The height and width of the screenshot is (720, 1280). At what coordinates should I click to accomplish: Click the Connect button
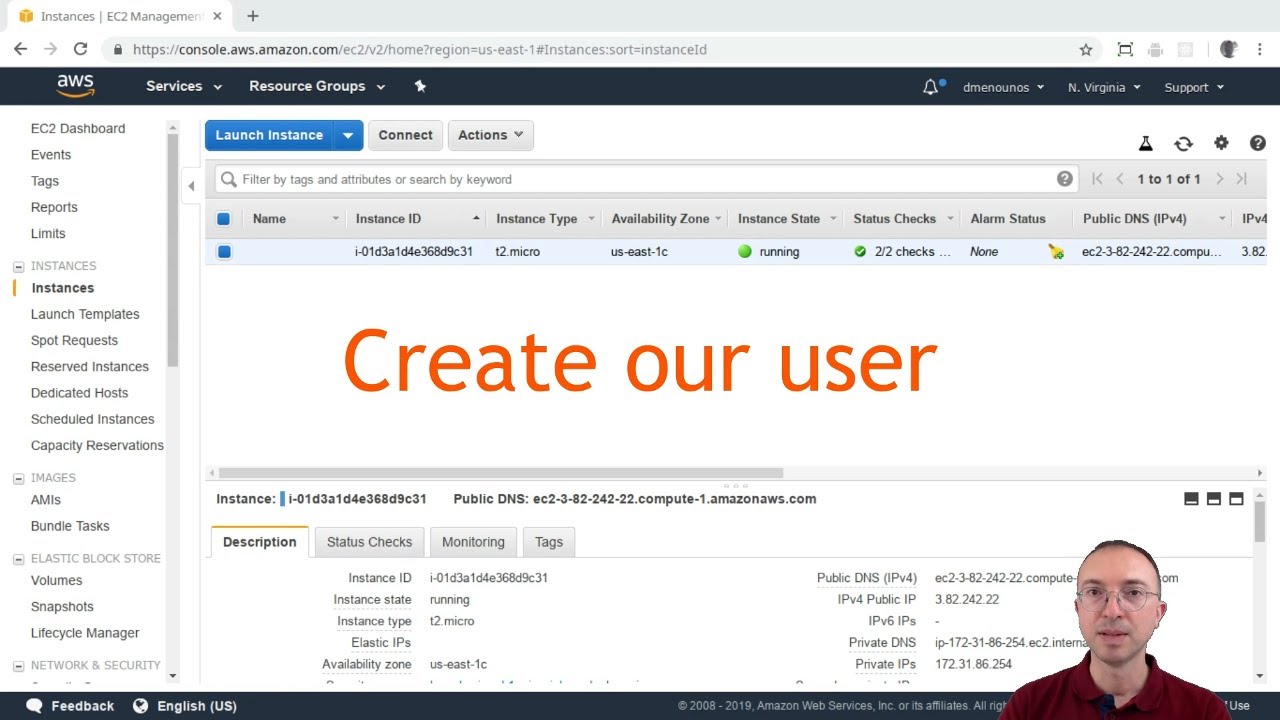(x=405, y=135)
